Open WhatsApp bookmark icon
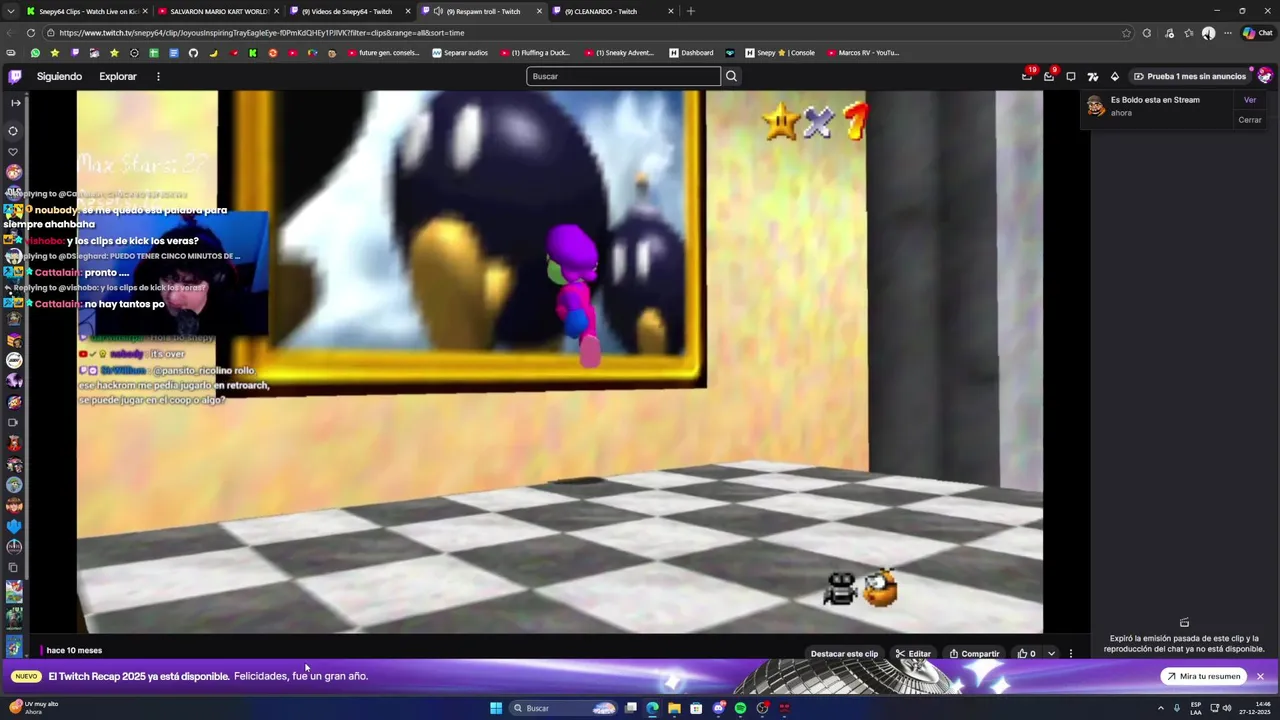This screenshot has height=720, width=1280. (x=35, y=53)
